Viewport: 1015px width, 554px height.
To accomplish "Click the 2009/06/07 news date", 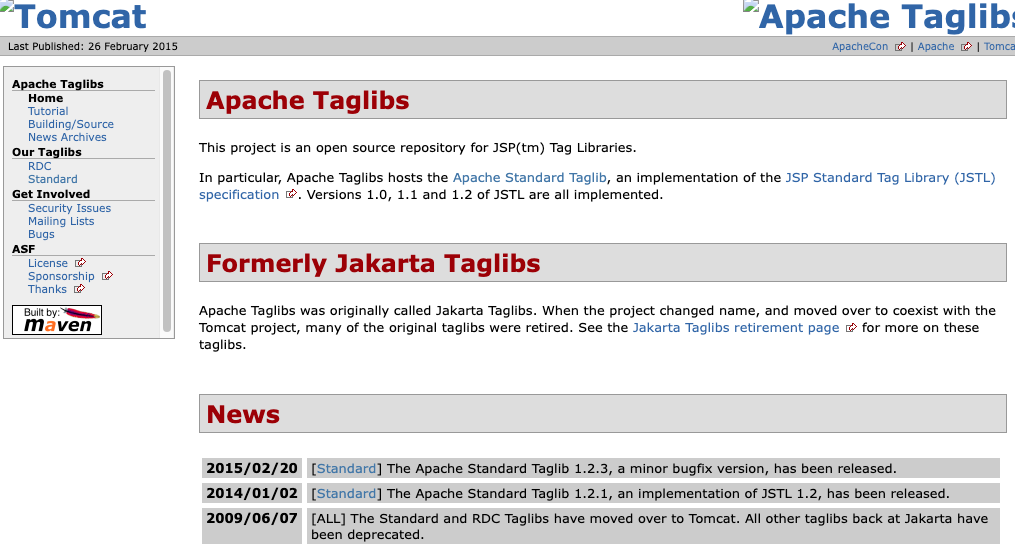I will pos(252,518).
